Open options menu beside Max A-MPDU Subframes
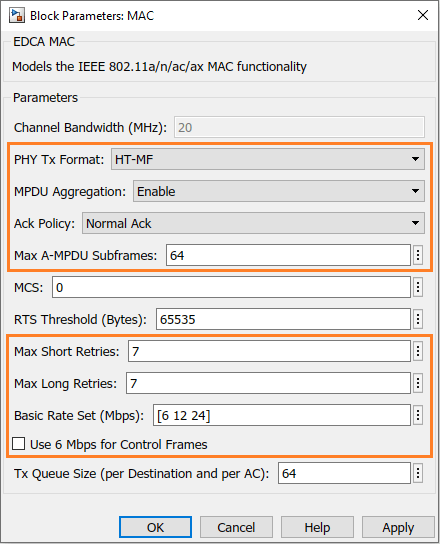The width and height of the screenshot is (440, 544). tap(418, 255)
